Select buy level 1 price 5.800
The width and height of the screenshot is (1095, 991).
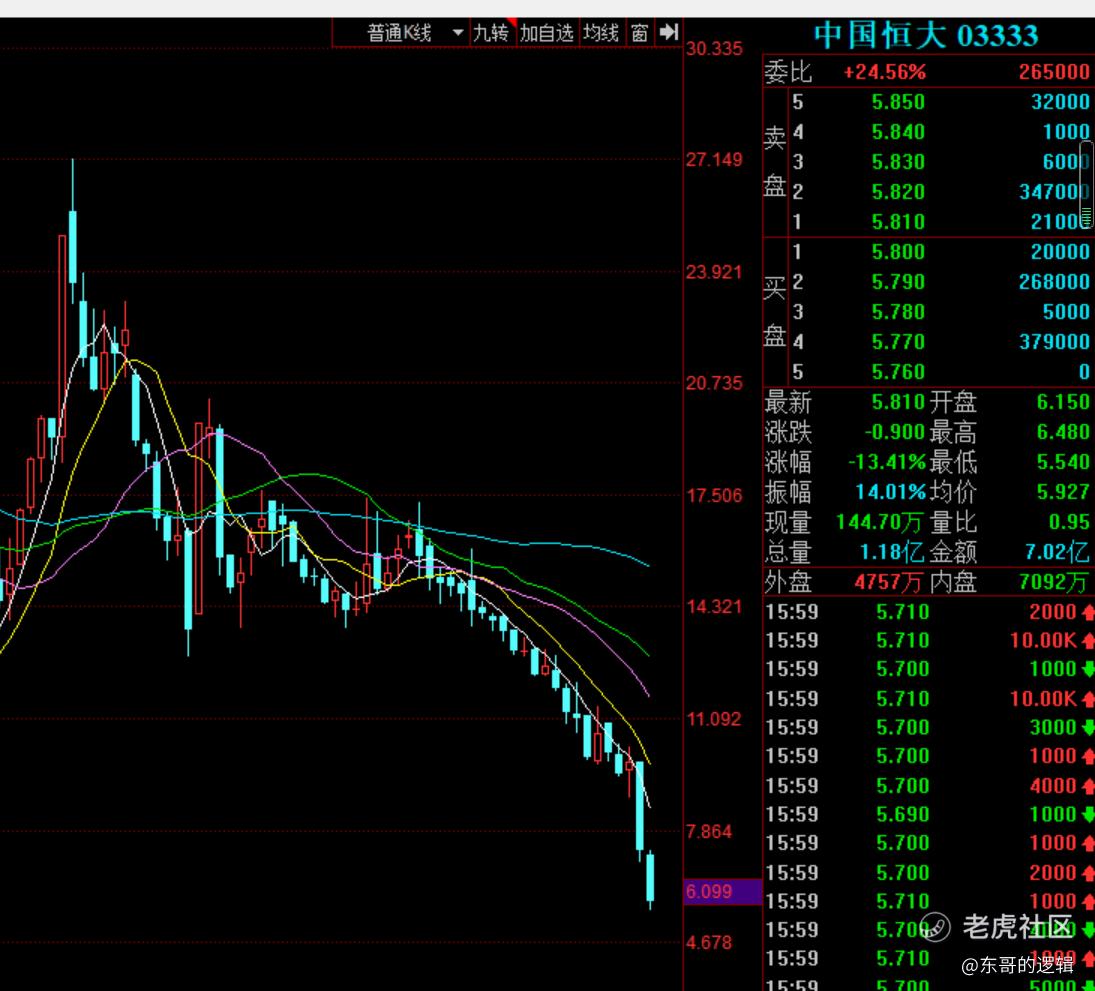(898, 252)
